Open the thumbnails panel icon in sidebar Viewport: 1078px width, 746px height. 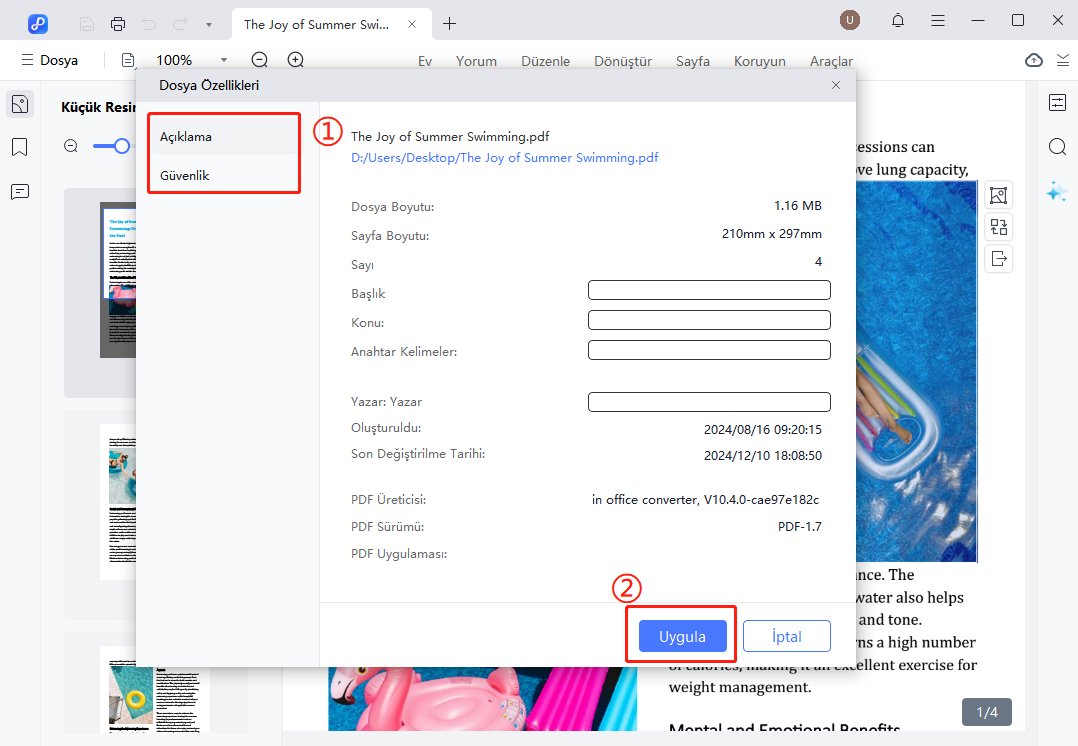19,103
